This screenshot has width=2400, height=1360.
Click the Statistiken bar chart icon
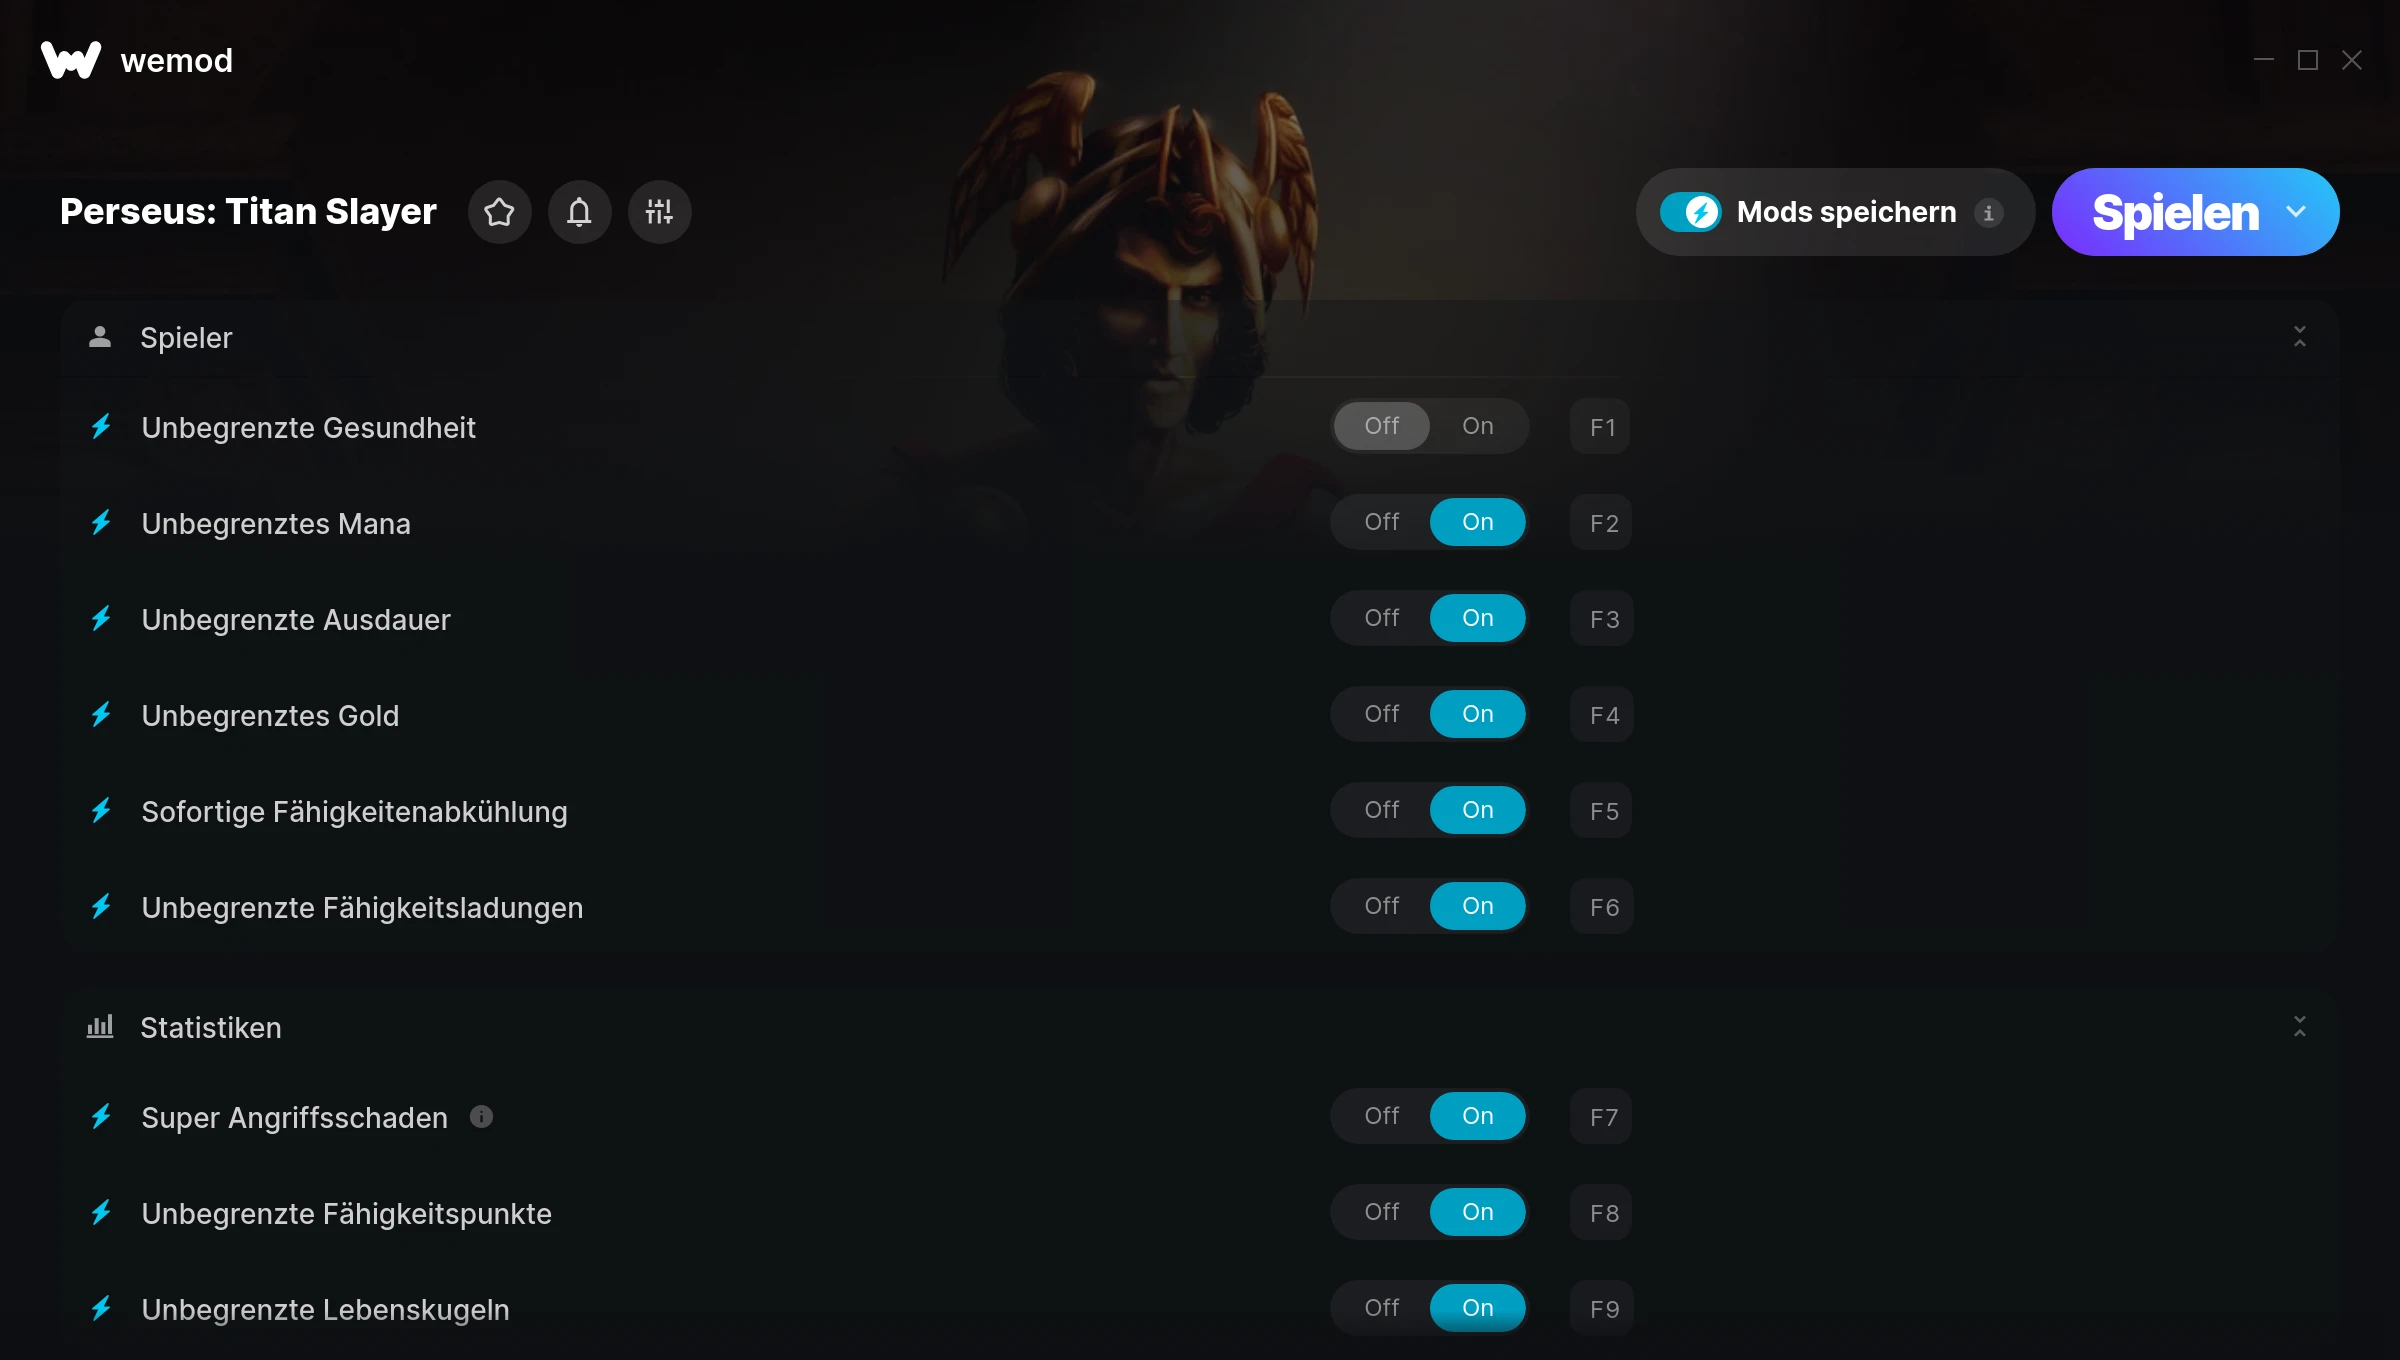point(100,1027)
